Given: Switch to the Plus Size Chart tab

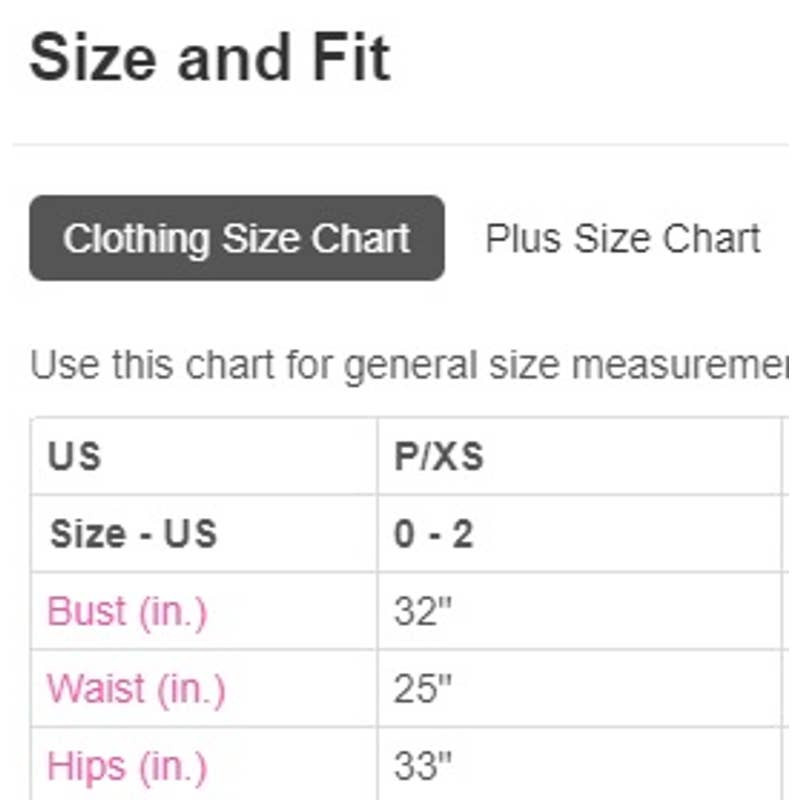Looking at the screenshot, I should pos(622,239).
